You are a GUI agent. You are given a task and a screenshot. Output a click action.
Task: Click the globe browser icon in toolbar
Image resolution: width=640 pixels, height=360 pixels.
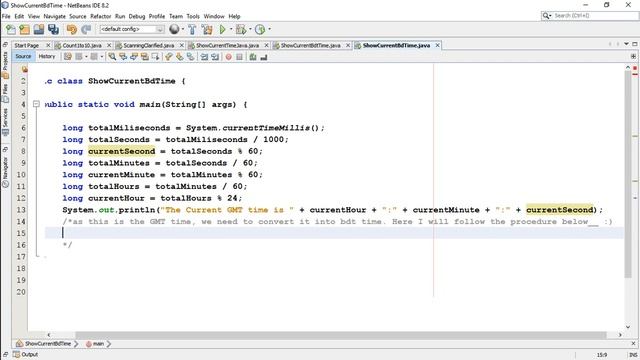point(174,29)
